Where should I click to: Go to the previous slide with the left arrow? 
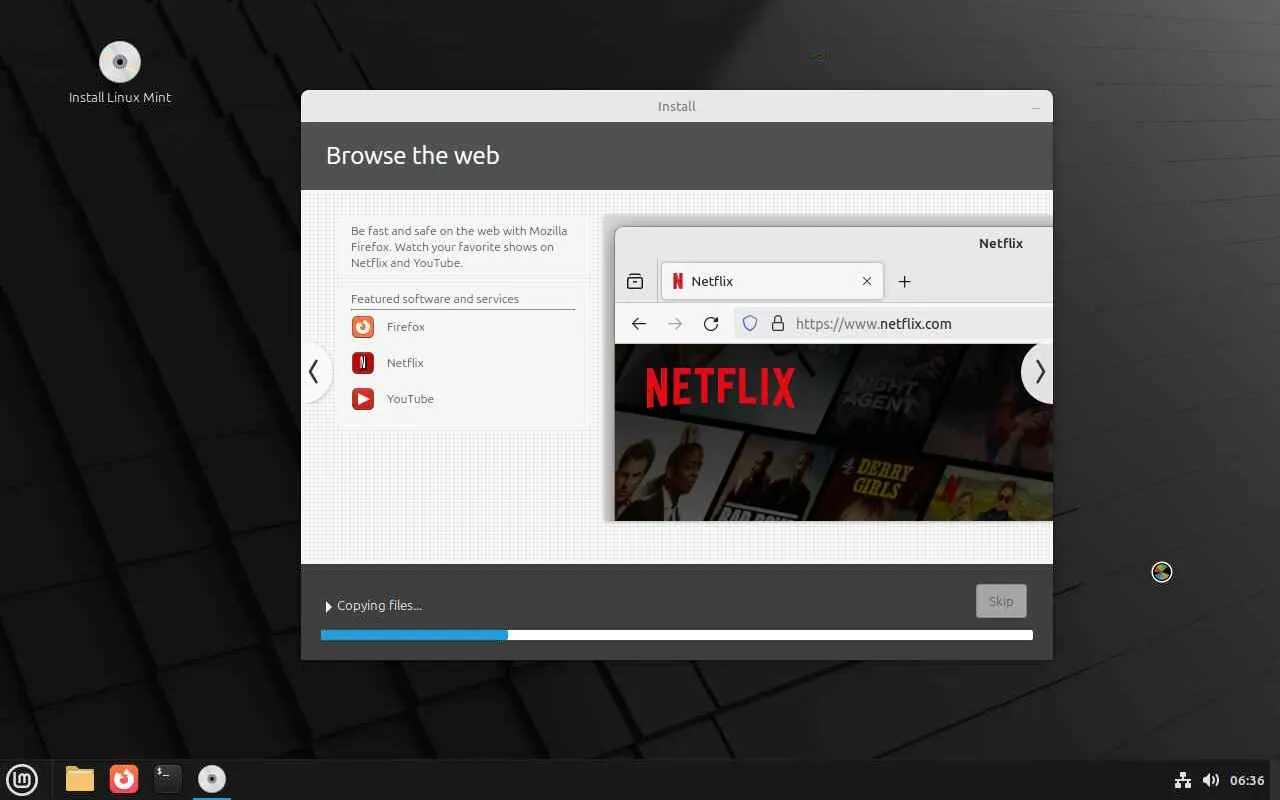[x=315, y=372]
